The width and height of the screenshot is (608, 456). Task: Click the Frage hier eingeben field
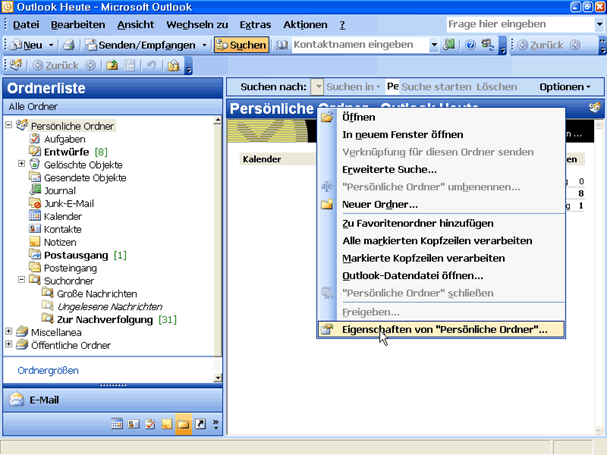tap(520, 24)
